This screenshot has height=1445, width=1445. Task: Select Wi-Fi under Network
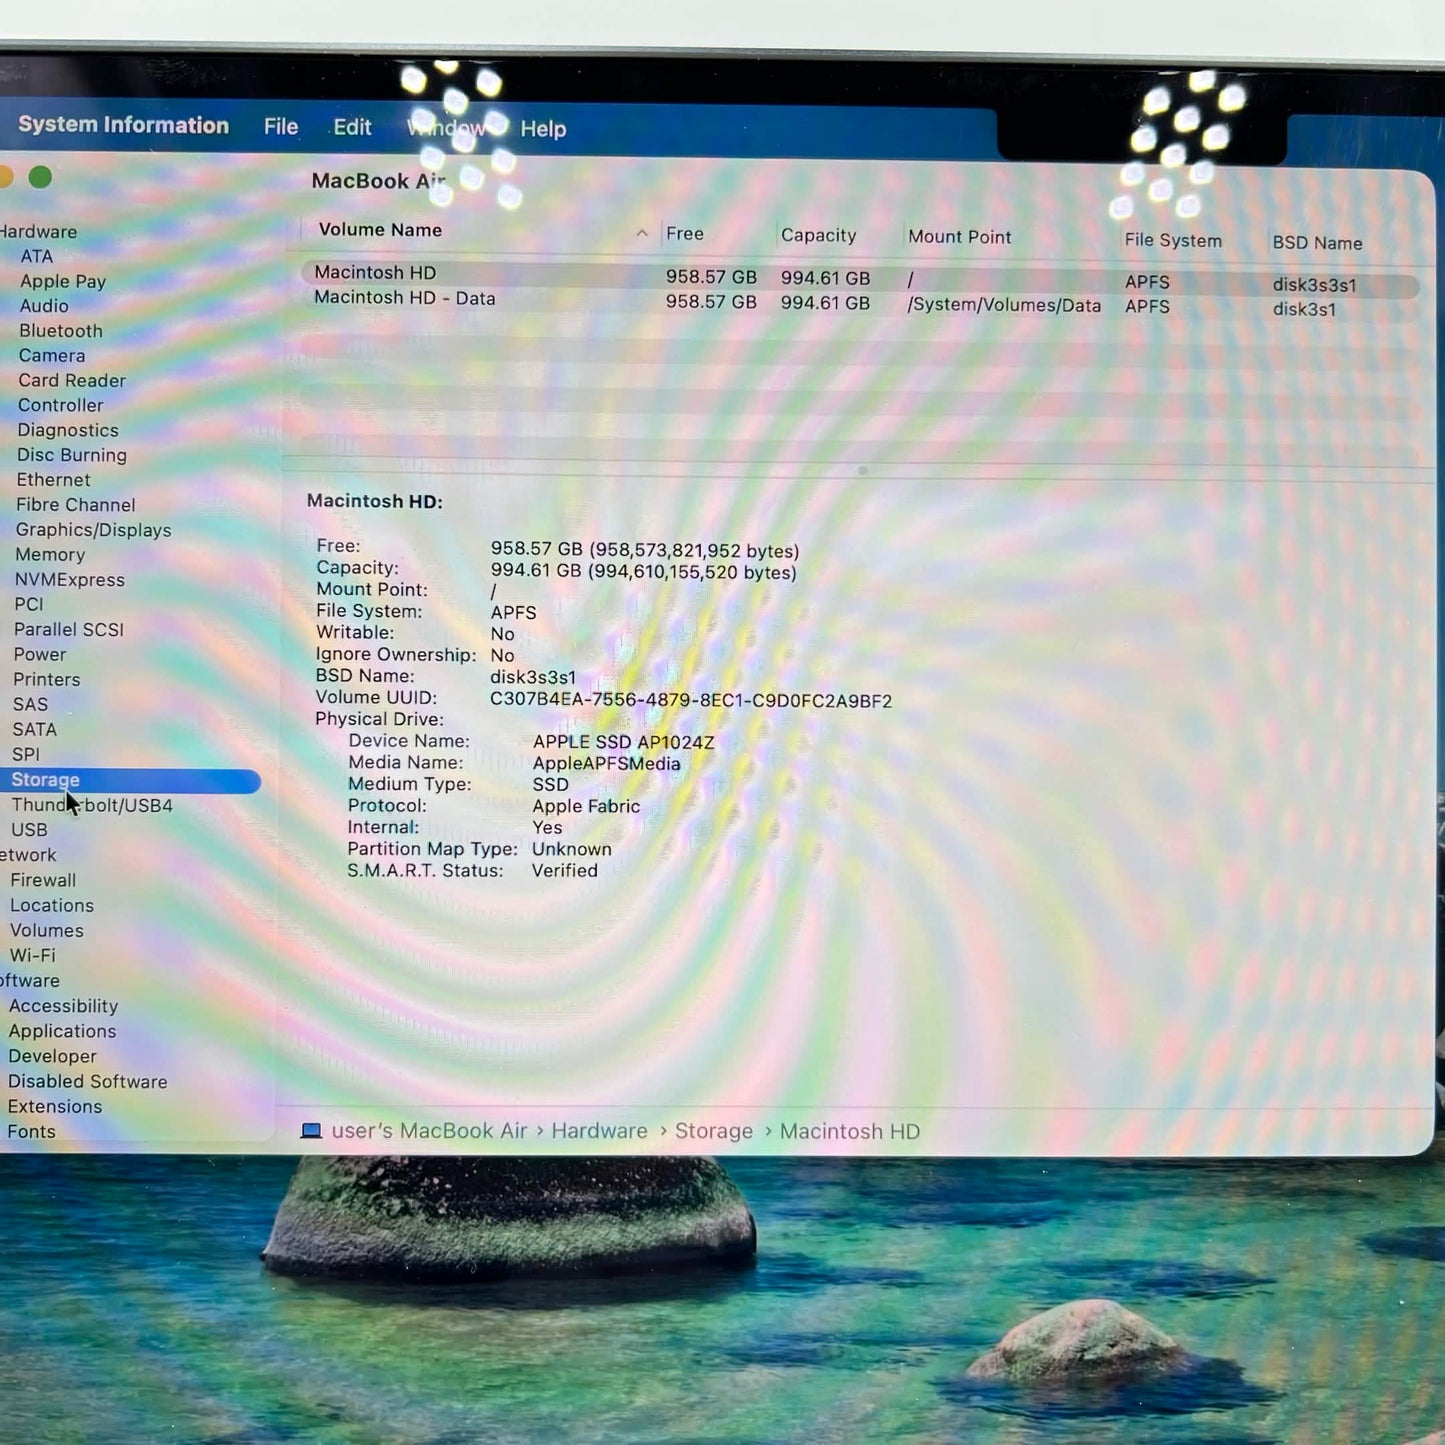(33, 955)
